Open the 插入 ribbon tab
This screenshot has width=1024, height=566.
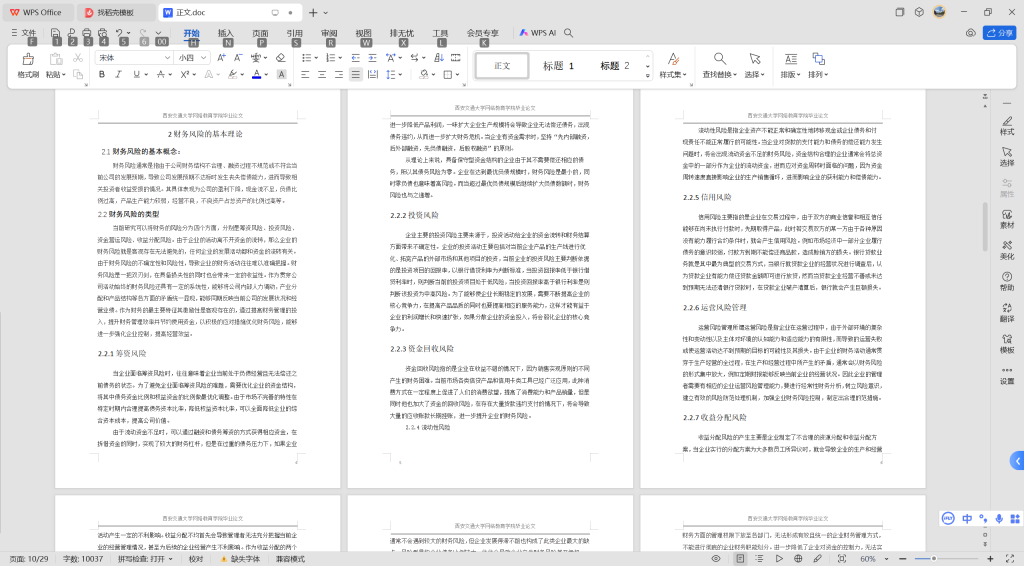point(225,33)
